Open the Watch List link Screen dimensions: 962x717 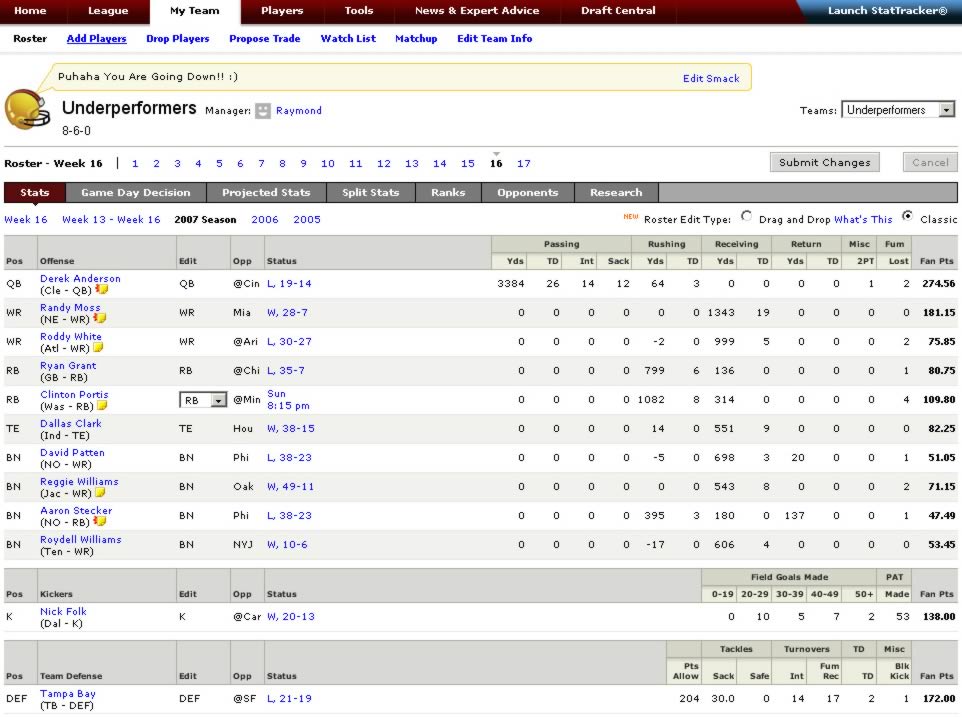[x=348, y=39]
